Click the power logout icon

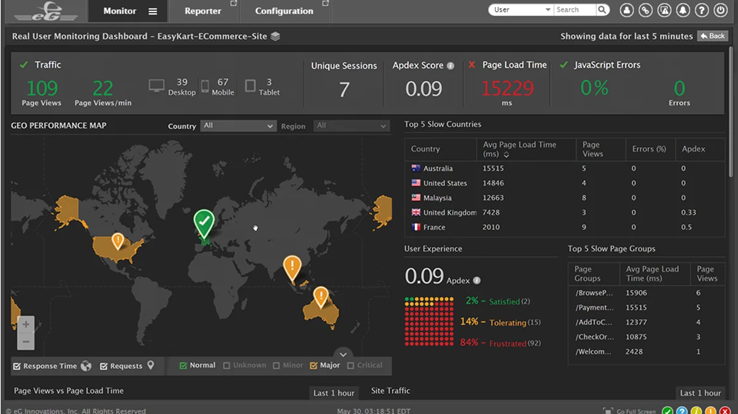click(x=722, y=10)
